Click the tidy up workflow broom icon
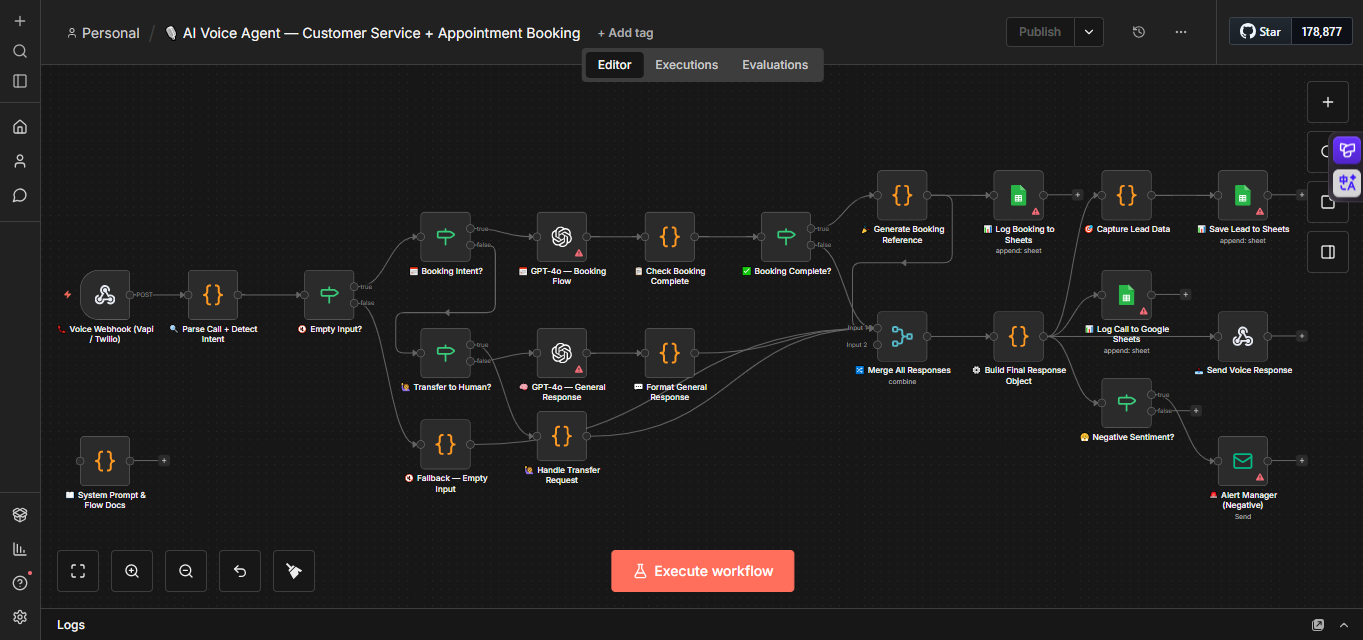This screenshot has width=1363, height=640. coord(294,571)
